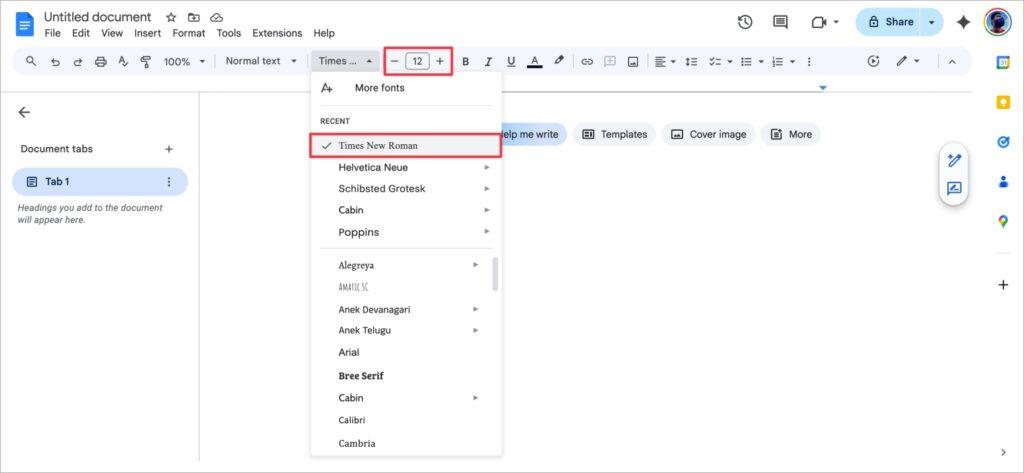1024x473 pixels.
Task: Add a new document tab
Action: (168, 149)
